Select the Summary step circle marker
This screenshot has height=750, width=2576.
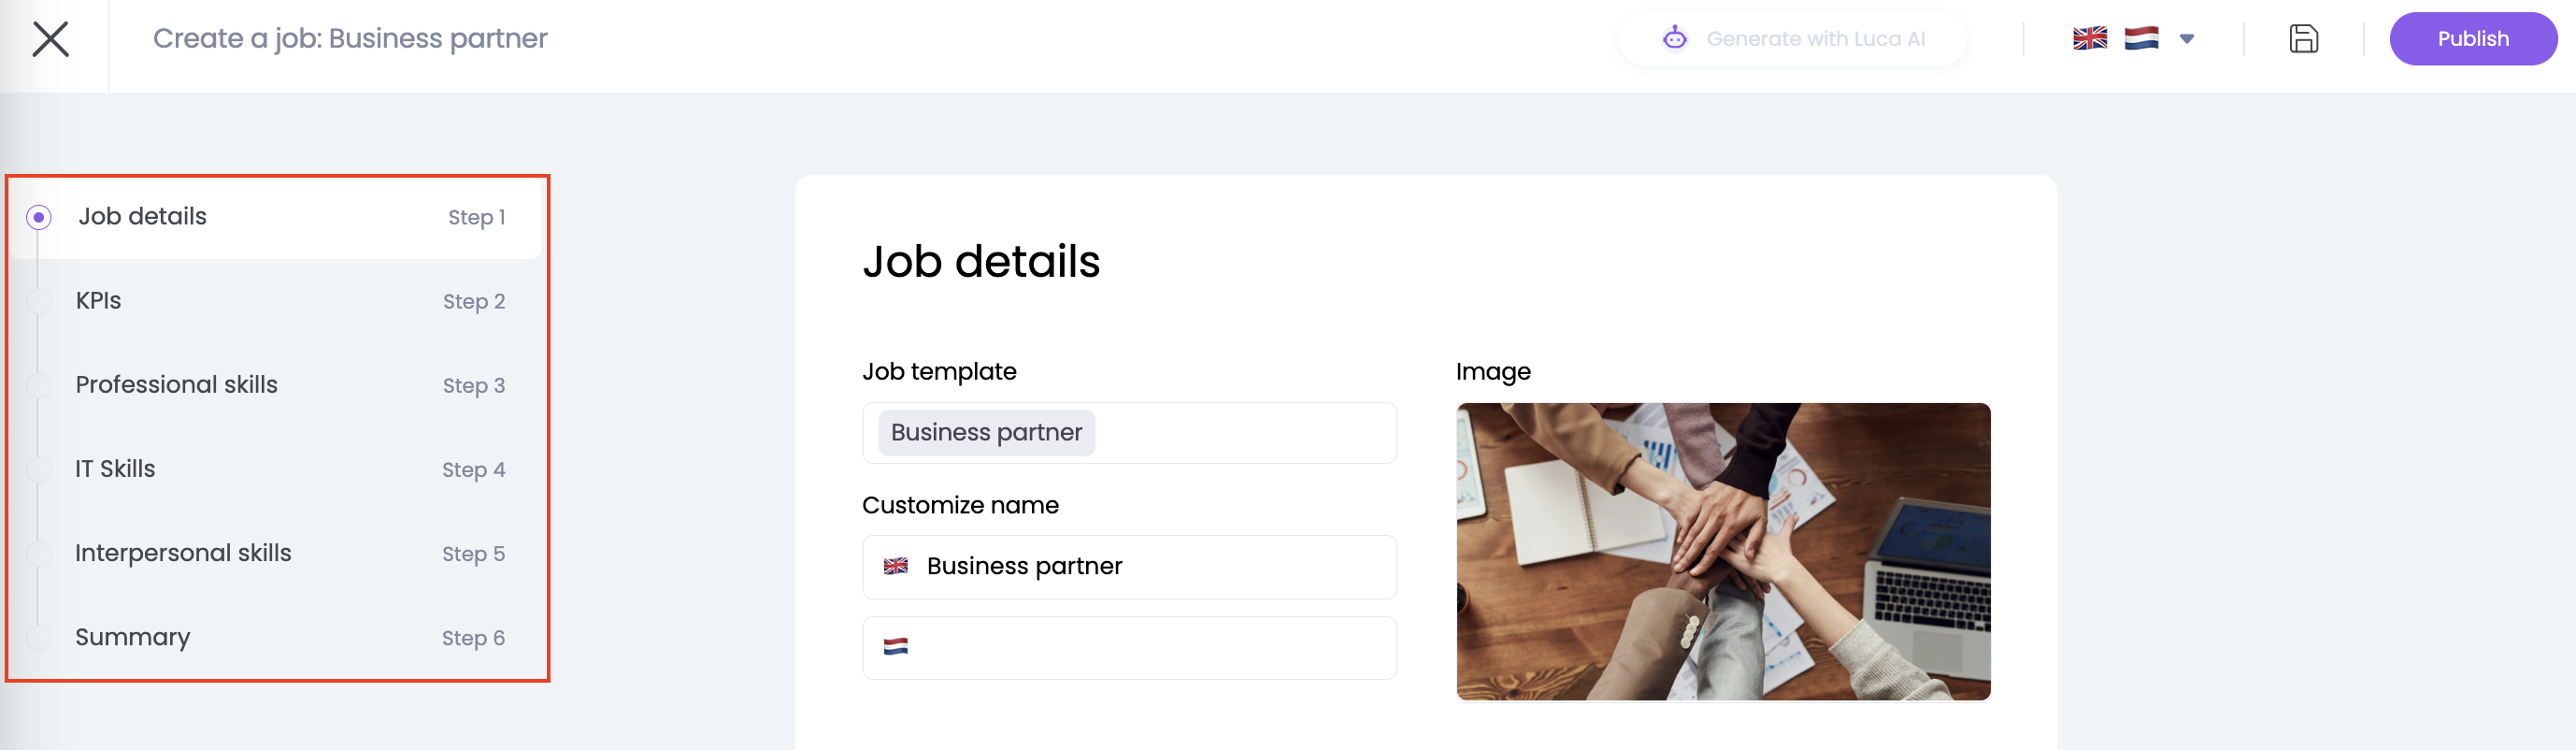pyautogui.click(x=39, y=637)
